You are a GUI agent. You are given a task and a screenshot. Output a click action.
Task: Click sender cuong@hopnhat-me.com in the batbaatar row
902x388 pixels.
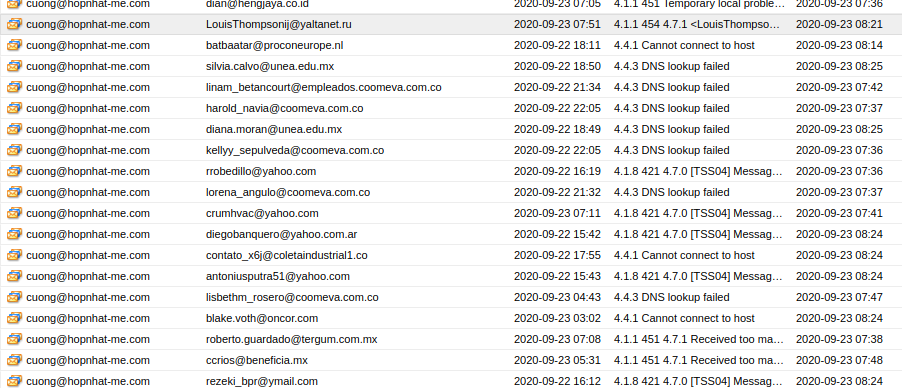88,45
